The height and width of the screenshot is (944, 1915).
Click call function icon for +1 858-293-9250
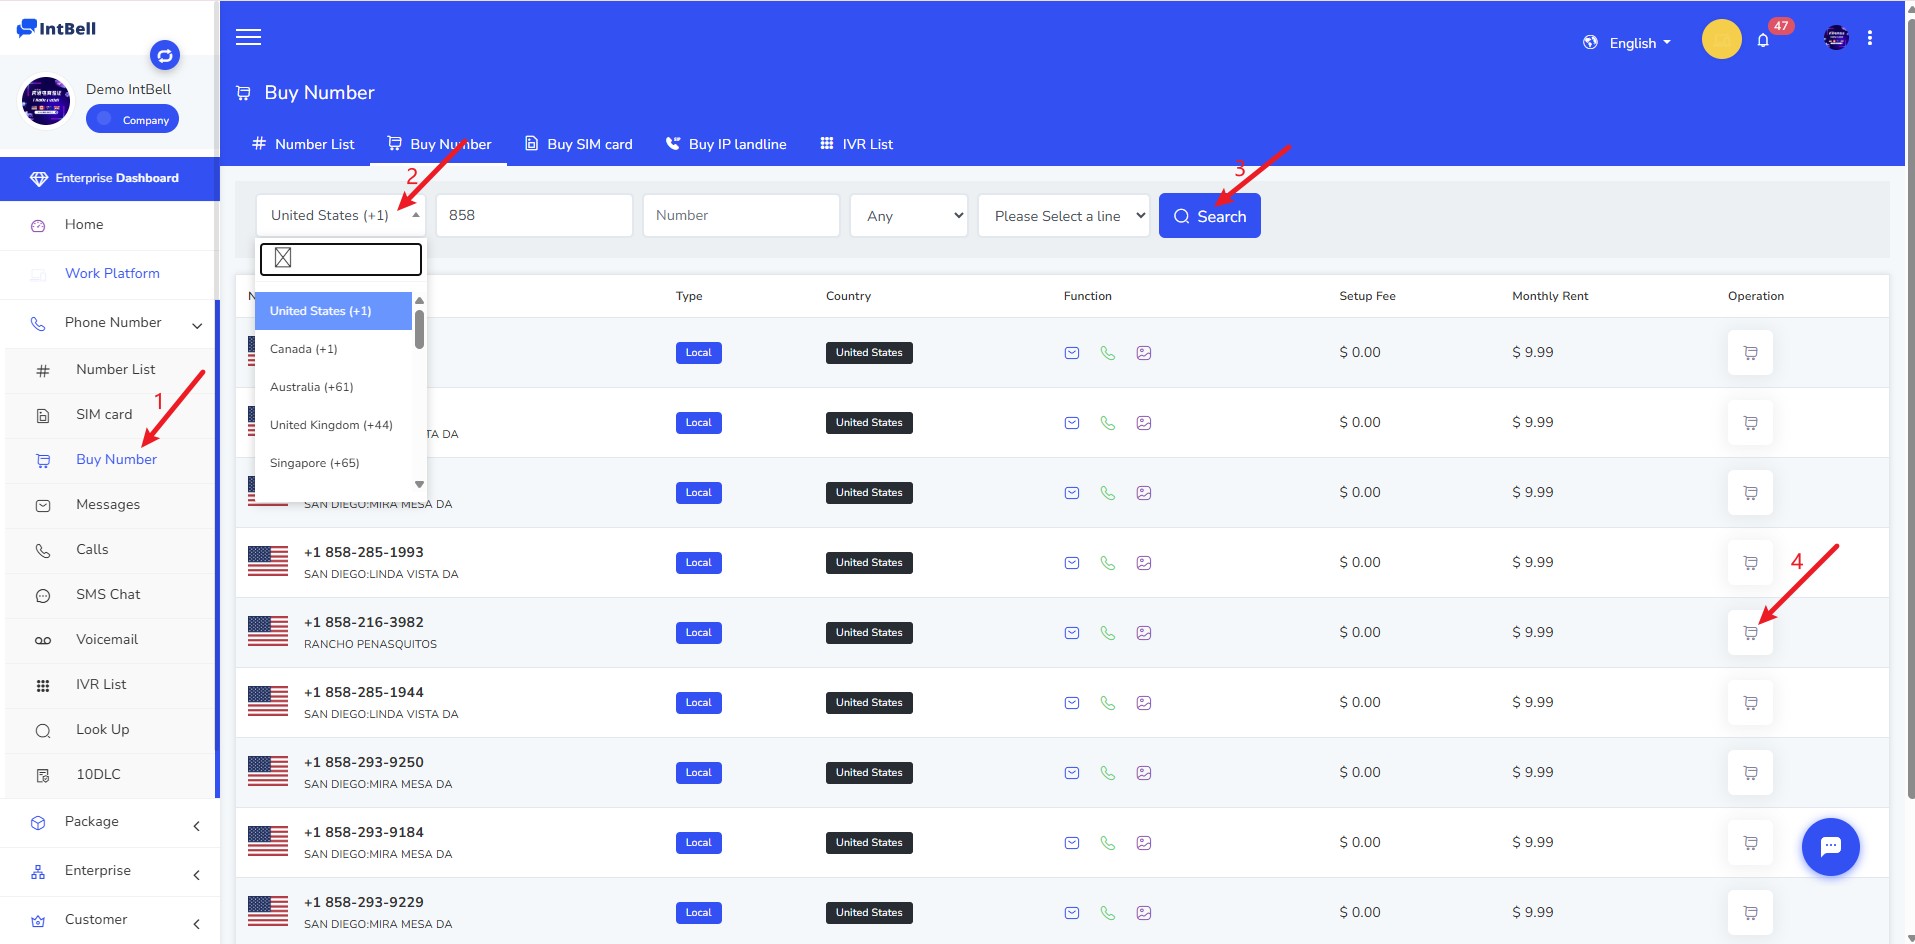[x=1108, y=773]
